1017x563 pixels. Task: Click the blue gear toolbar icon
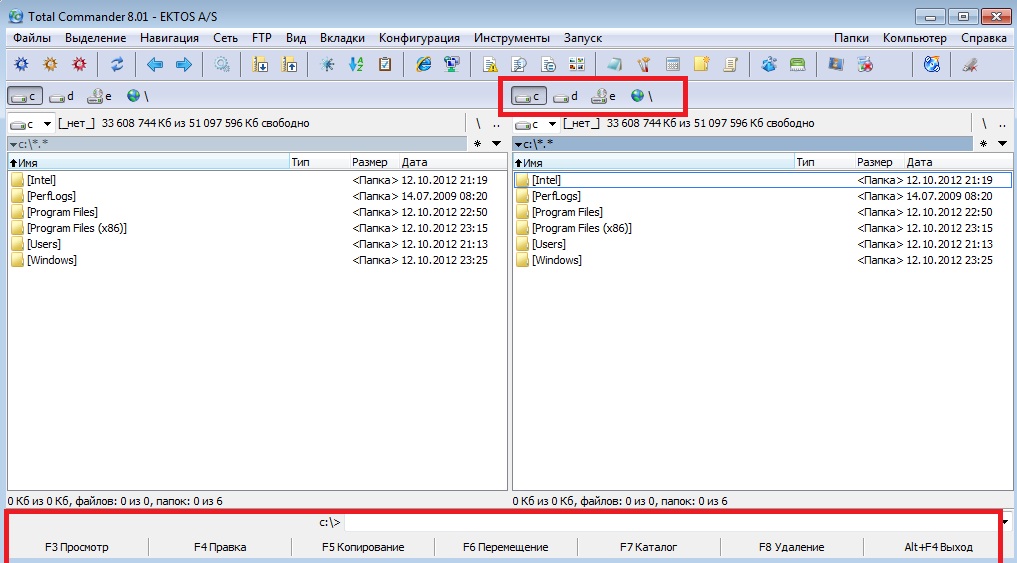click(21, 64)
